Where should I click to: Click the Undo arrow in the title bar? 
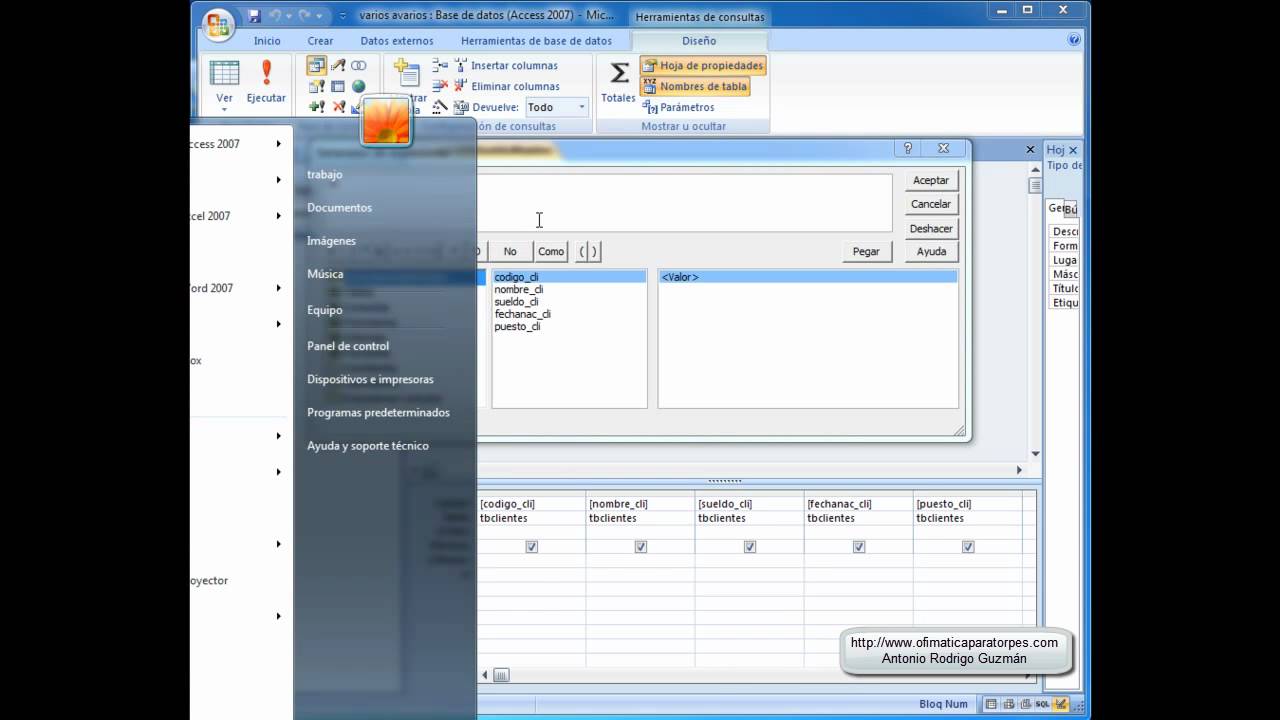(274, 16)
